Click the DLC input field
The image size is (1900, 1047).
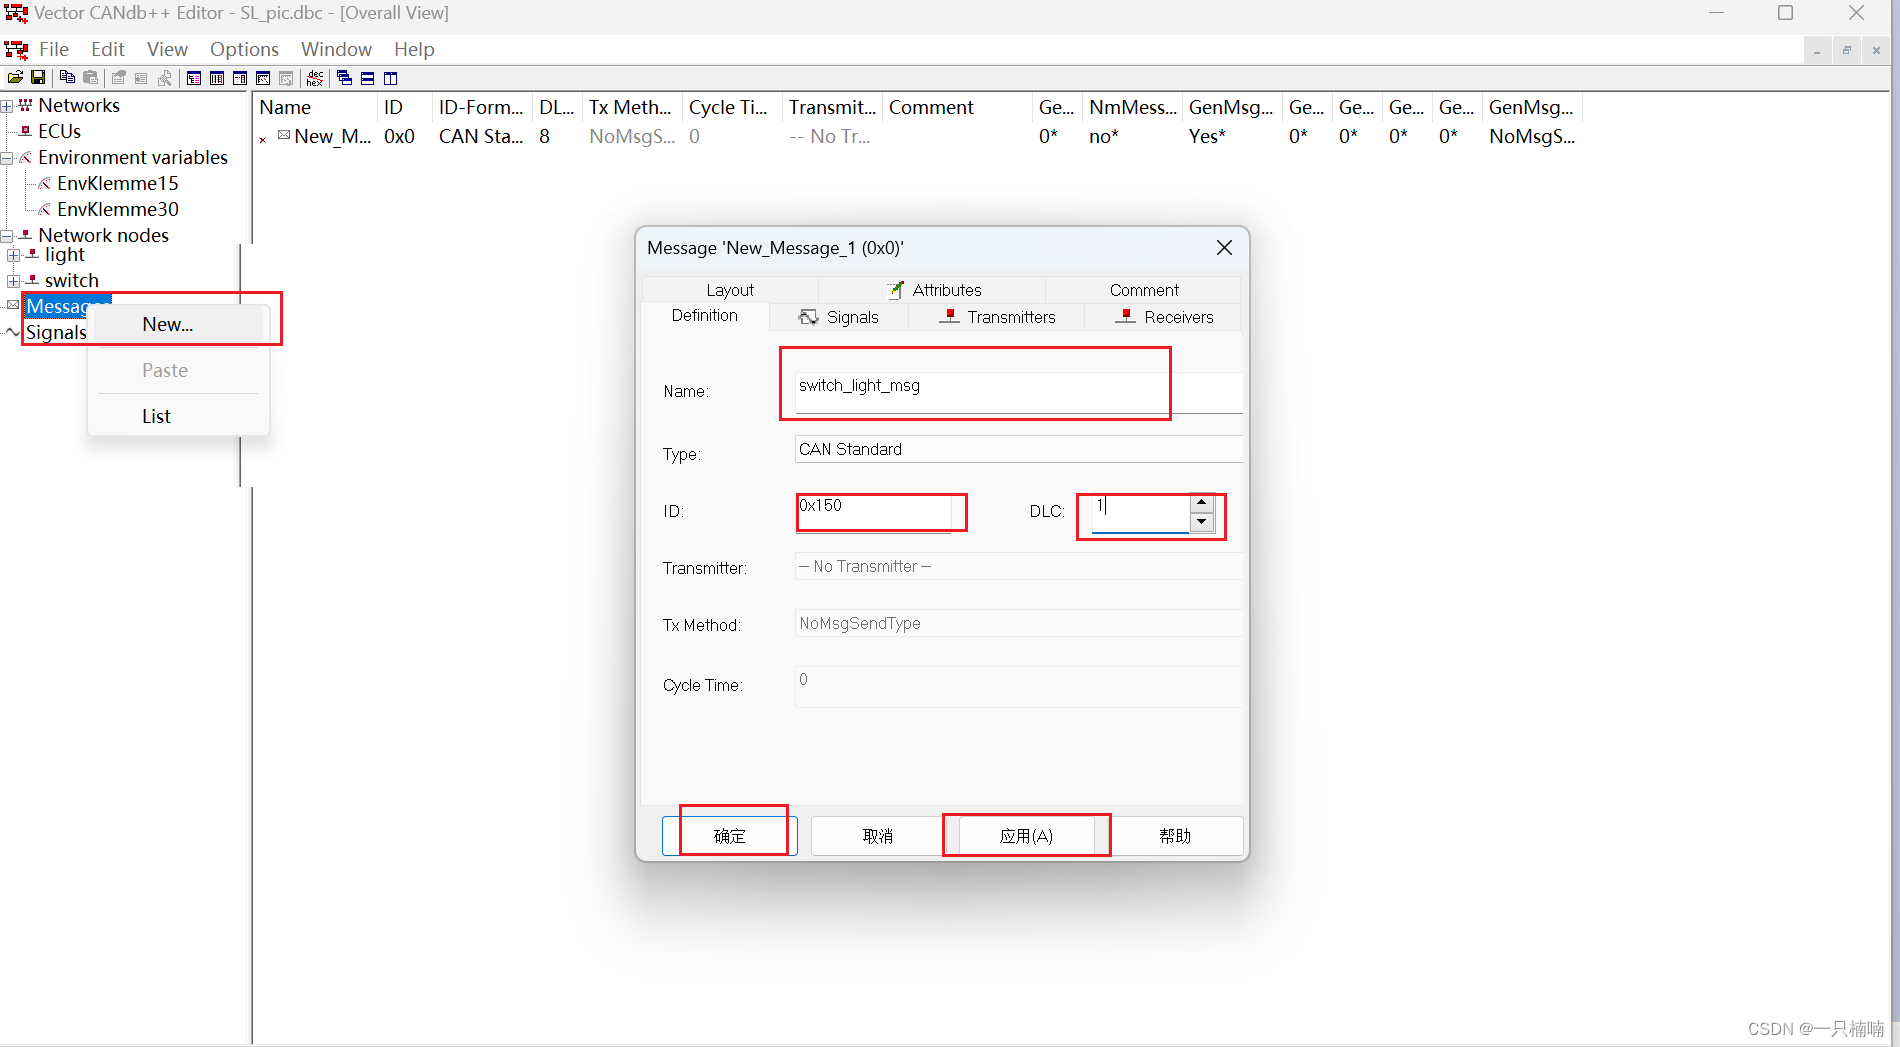click(x=1140, y=513)
